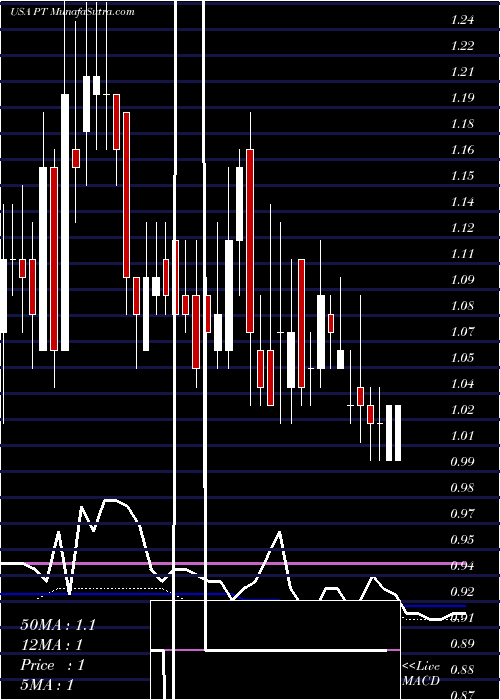Click the 1.24 price axis label
Image resolution: width=500 pixels, height=700 pixels.
click(462, 20)
